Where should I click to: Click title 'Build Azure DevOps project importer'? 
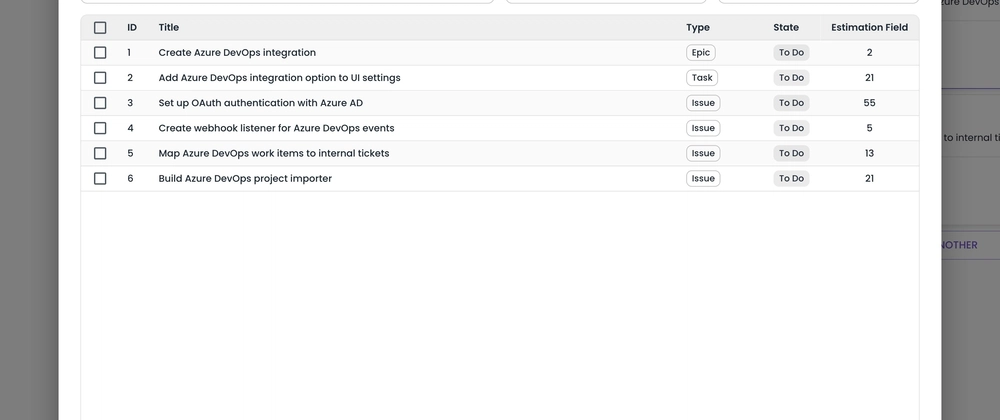coord(245,178)
